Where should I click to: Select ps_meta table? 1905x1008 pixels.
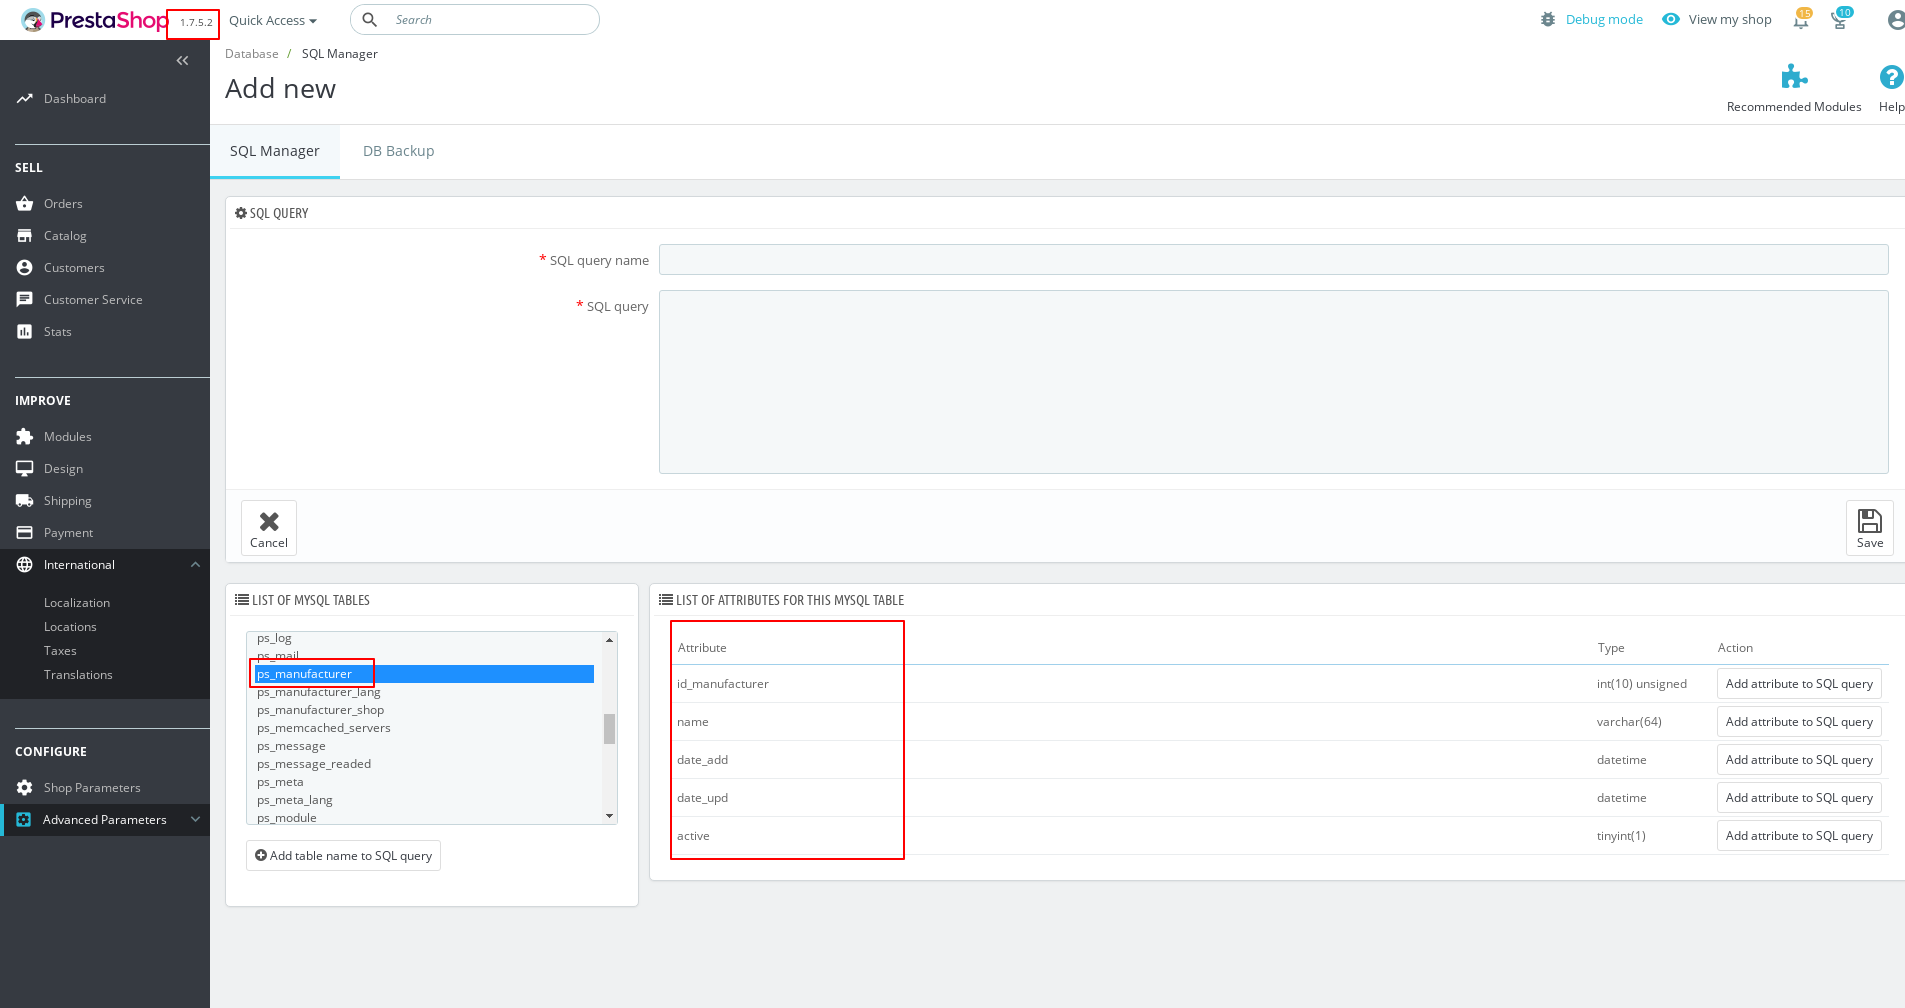tap(424, 782)
